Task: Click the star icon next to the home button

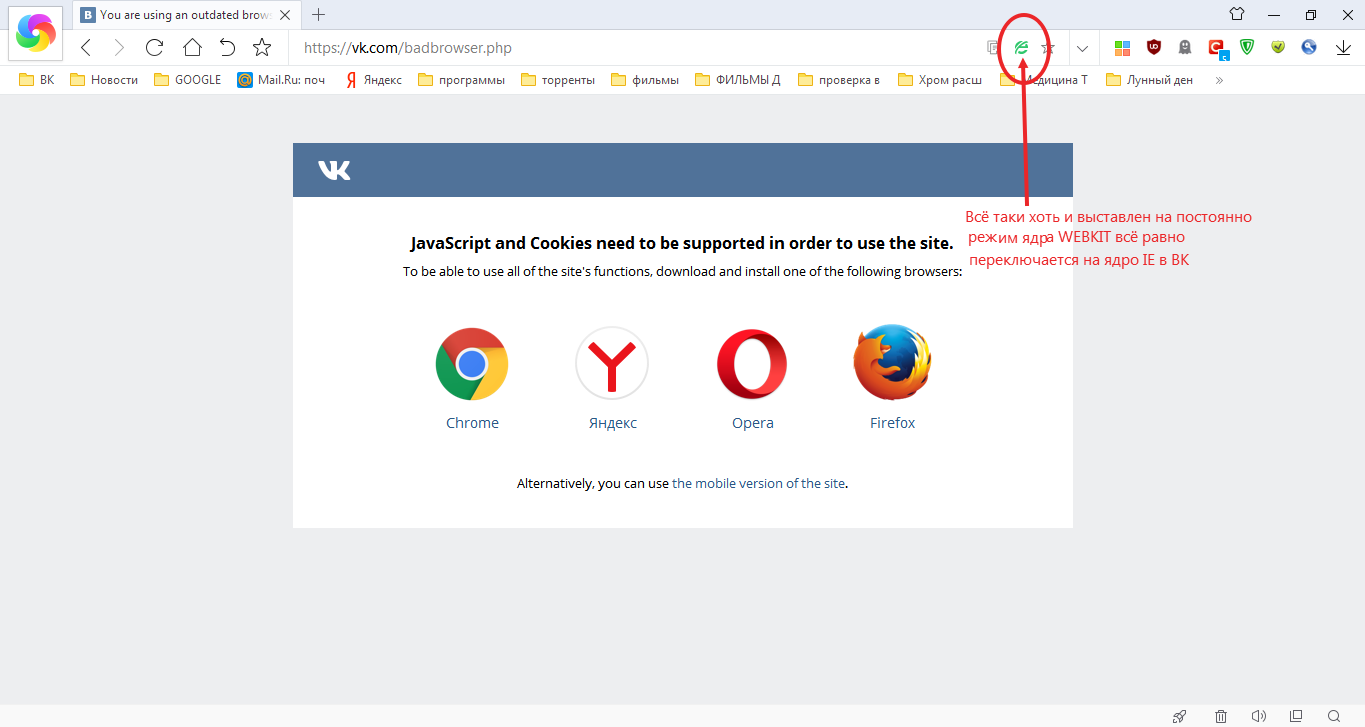Action: click(x=262, y=47)
